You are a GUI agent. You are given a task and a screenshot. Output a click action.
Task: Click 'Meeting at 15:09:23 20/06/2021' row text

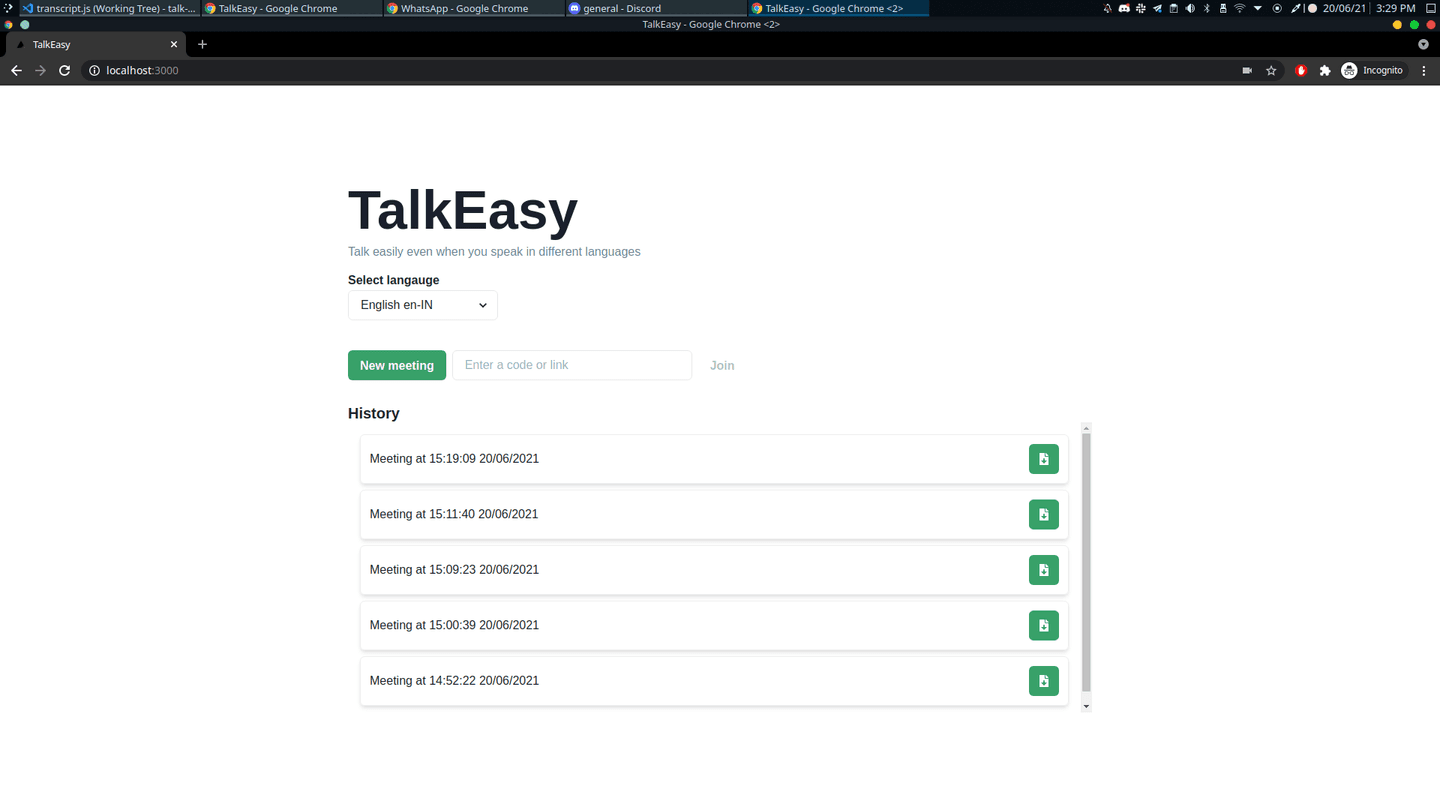pyautogui.click(x=454, y=570)
